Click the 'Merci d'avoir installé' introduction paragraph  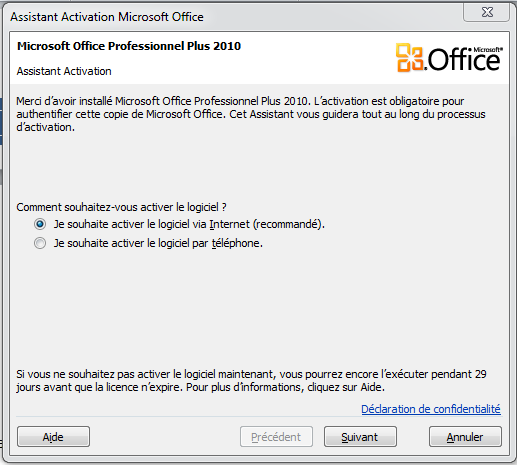251,114
